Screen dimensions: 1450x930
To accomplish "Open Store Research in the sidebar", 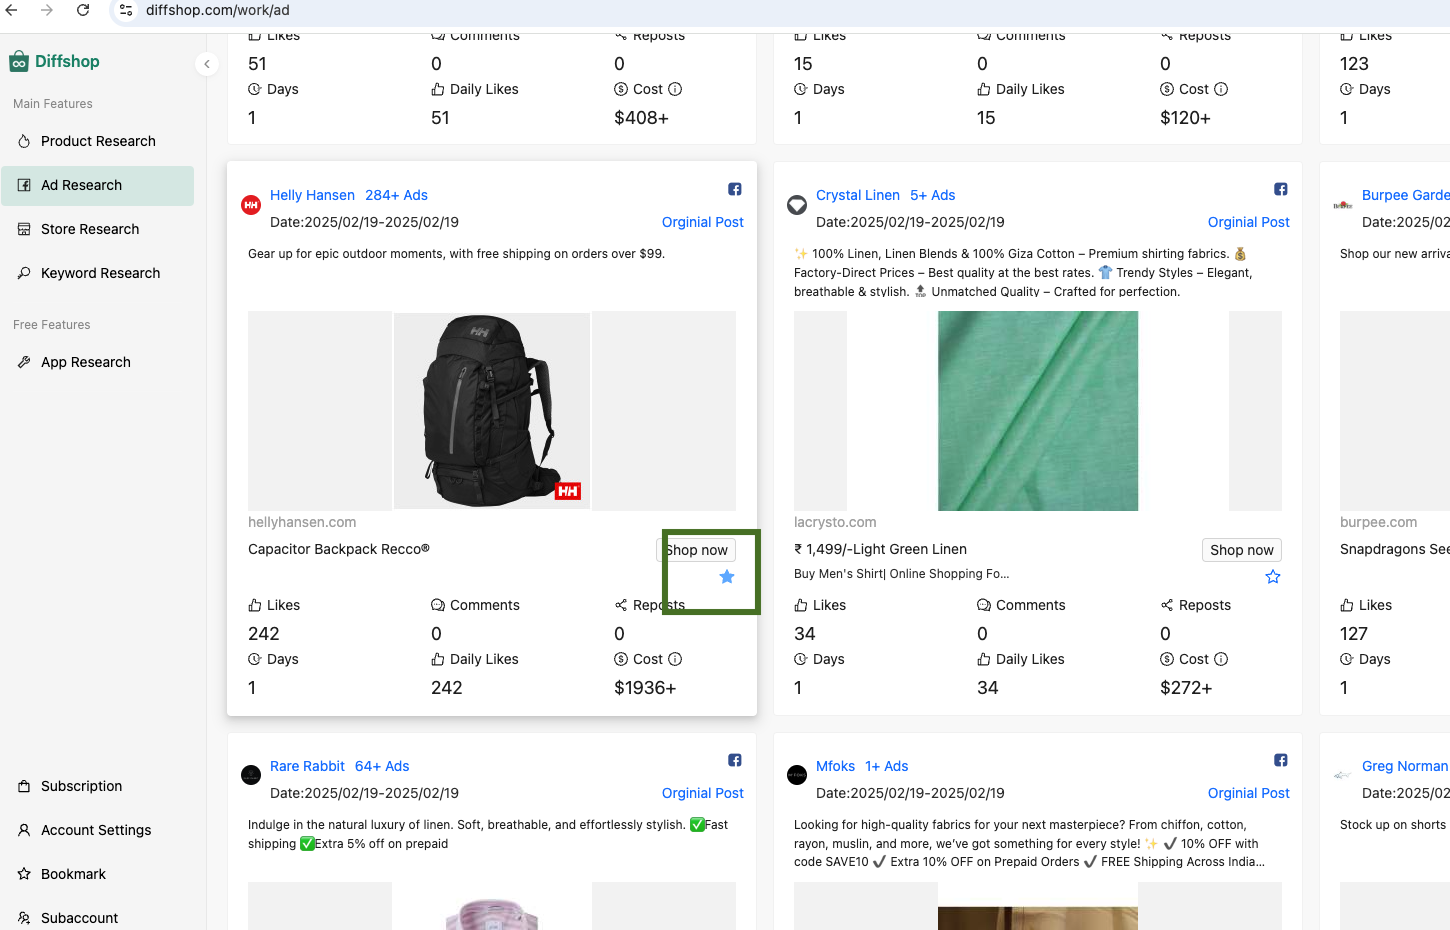I will point(90,229).
